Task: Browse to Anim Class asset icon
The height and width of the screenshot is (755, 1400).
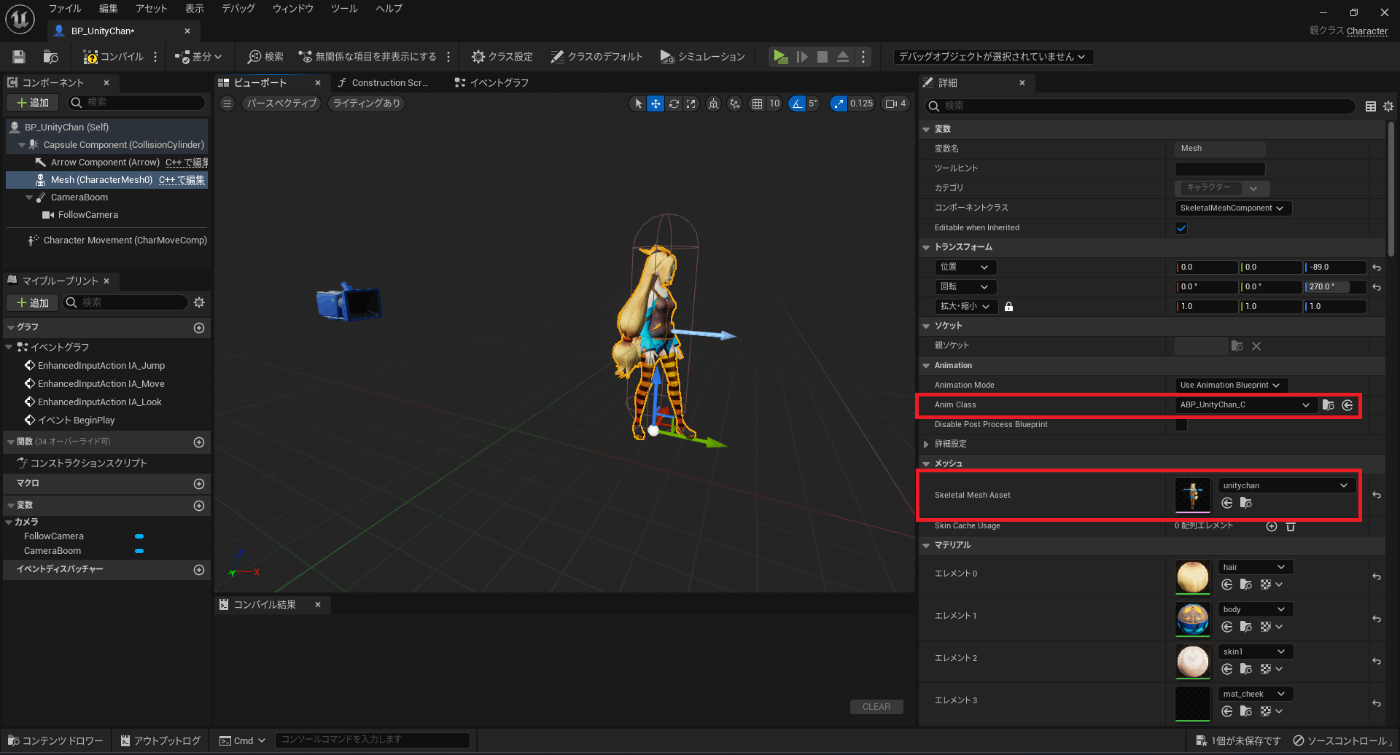Action: point(1328,405)
